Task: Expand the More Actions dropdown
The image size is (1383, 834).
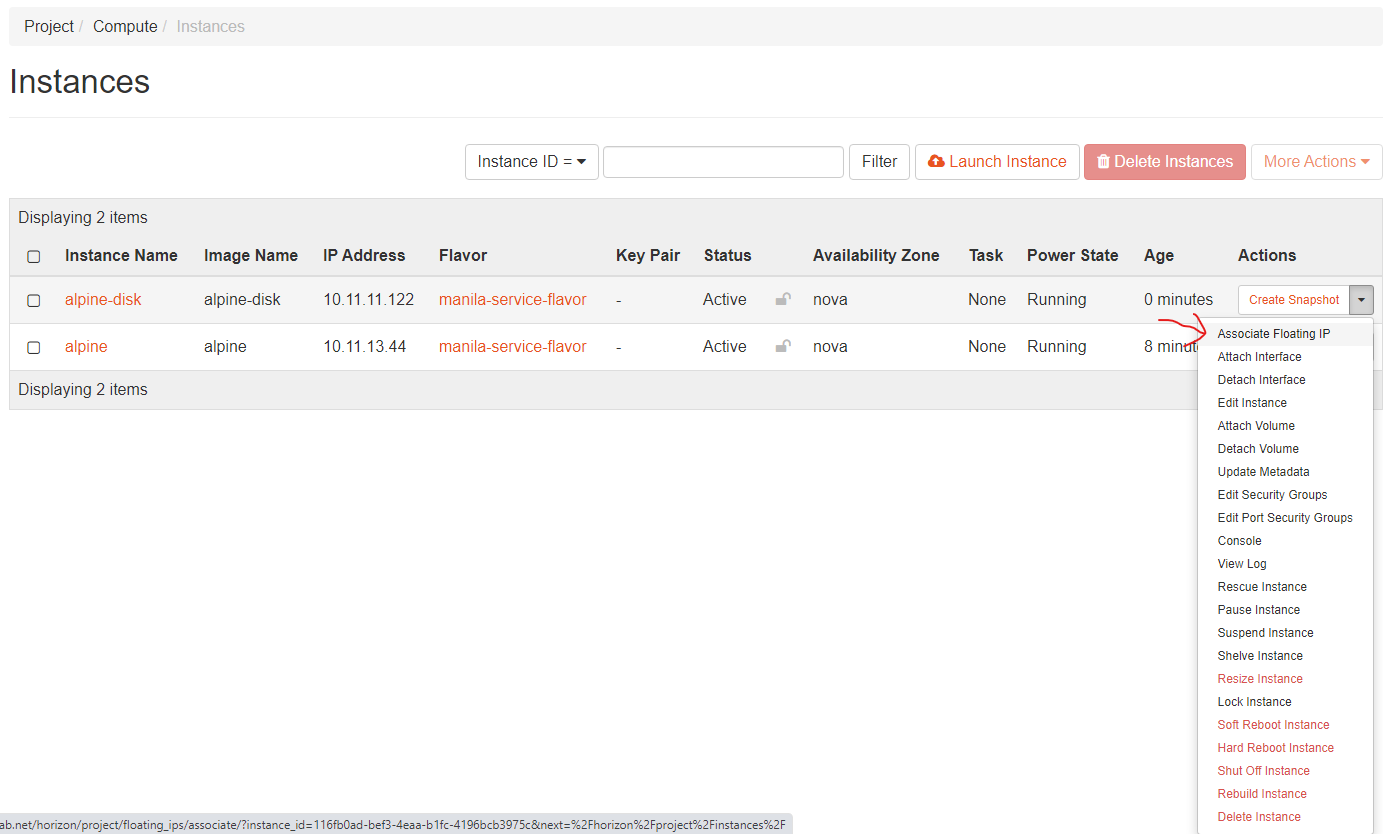Action: 1316,162
